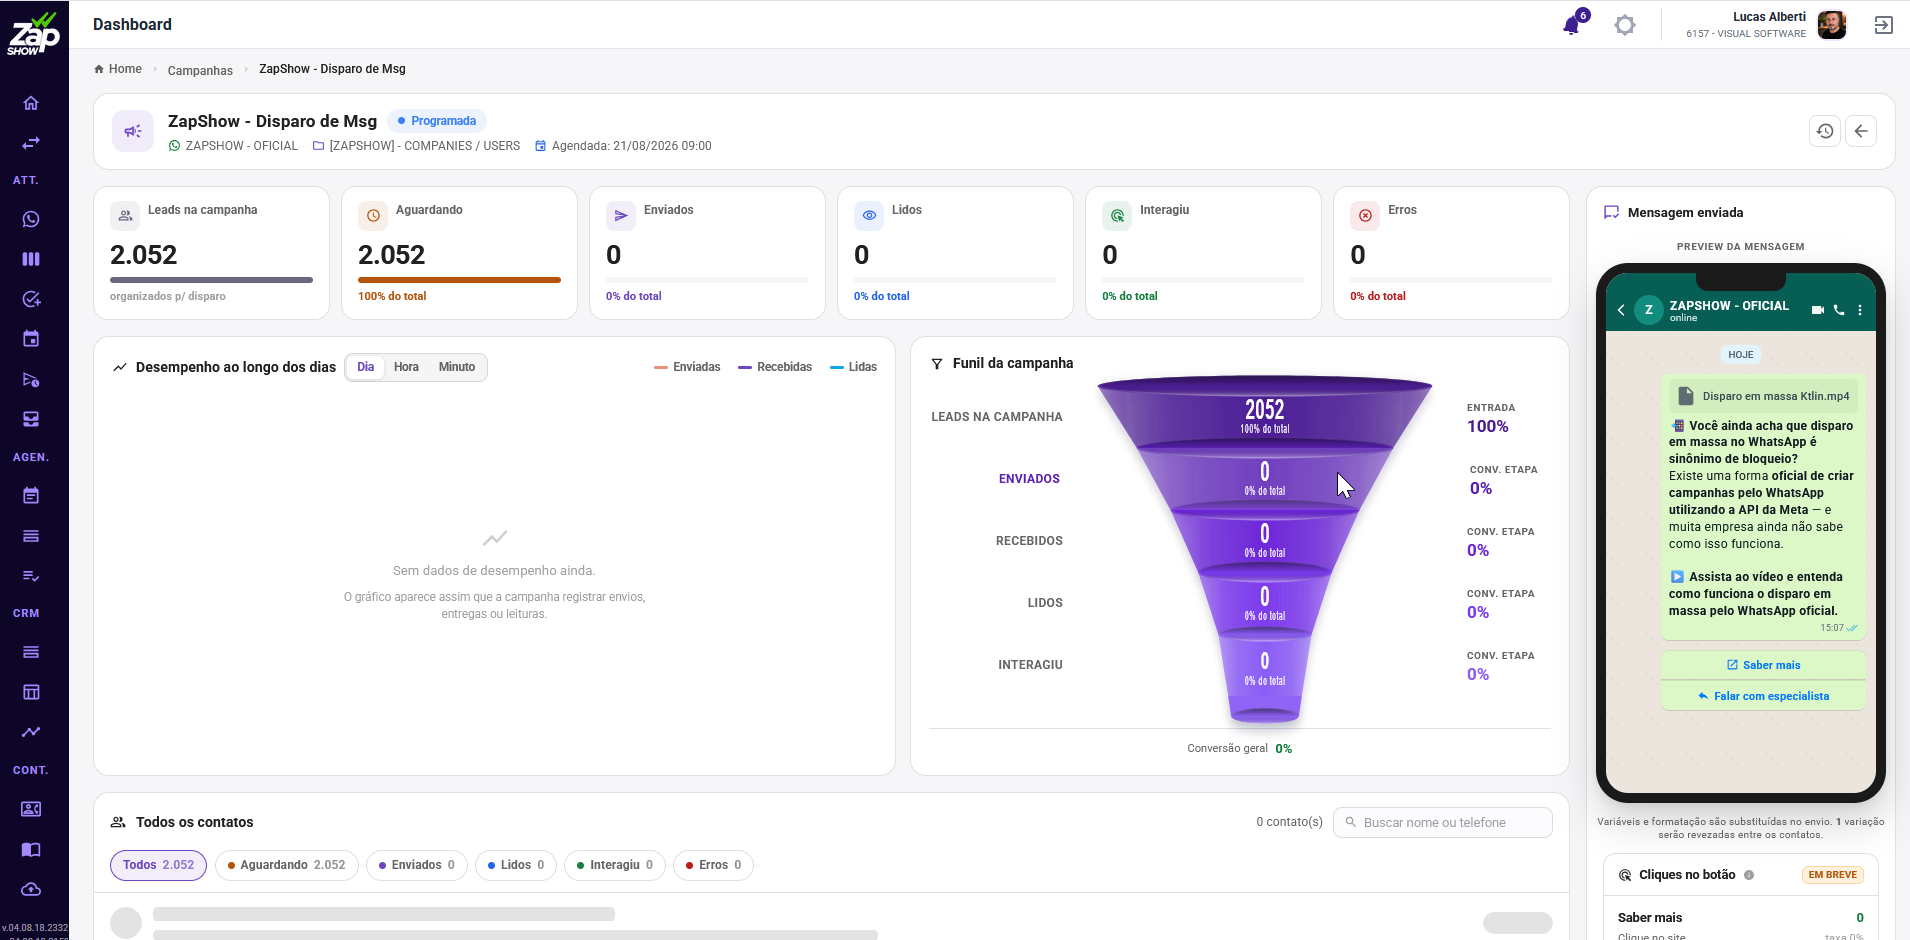
Task: Click the back chevron in the phone preview
Action: pyautogui.click(x=1621, y=310)
